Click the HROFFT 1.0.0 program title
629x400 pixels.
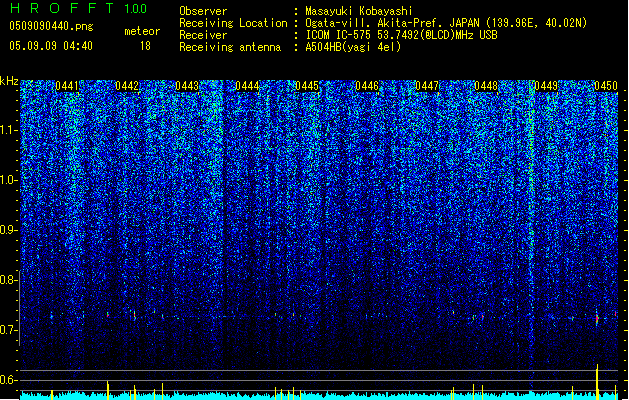pyautogui.click(x=79, y=8)
